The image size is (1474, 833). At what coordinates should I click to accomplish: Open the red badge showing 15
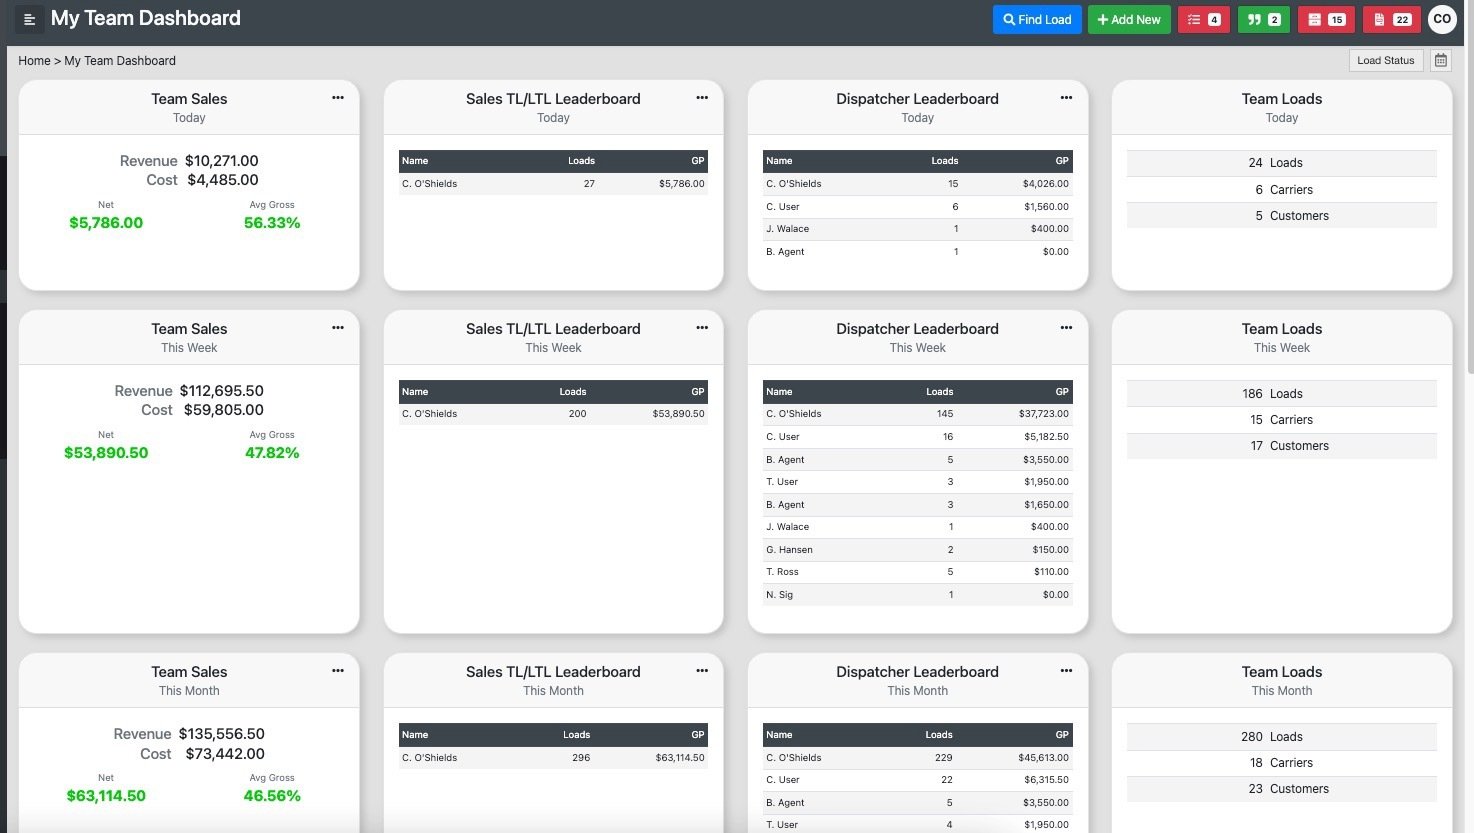point(1326,19)
